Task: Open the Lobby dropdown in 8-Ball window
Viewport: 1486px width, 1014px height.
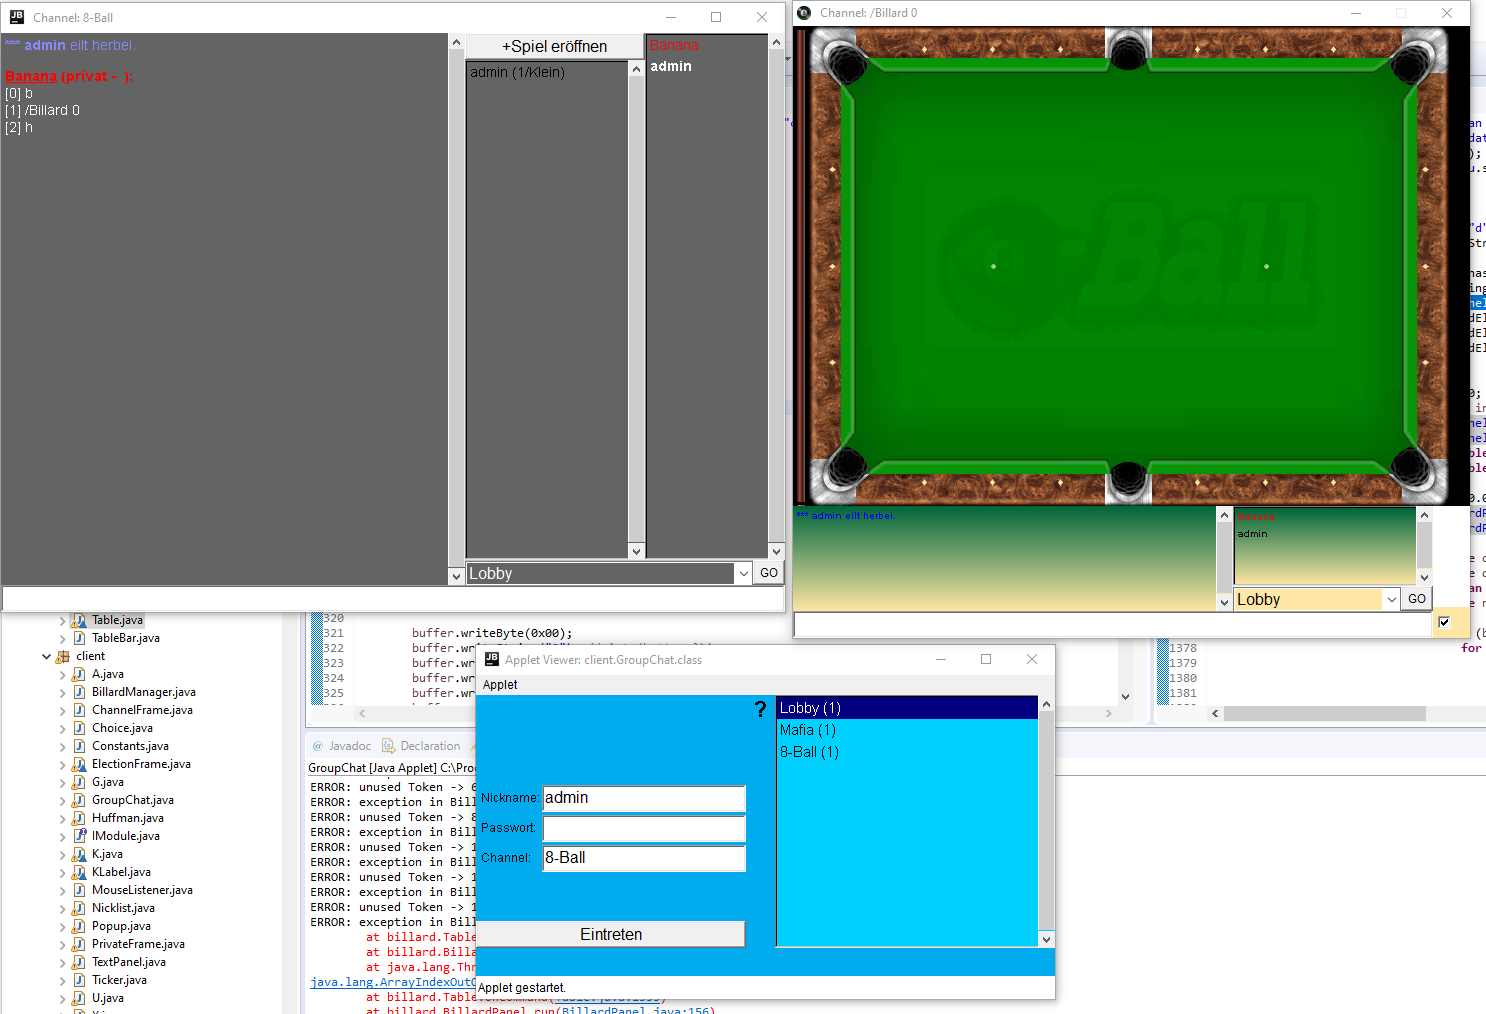Action: [743, 574]
